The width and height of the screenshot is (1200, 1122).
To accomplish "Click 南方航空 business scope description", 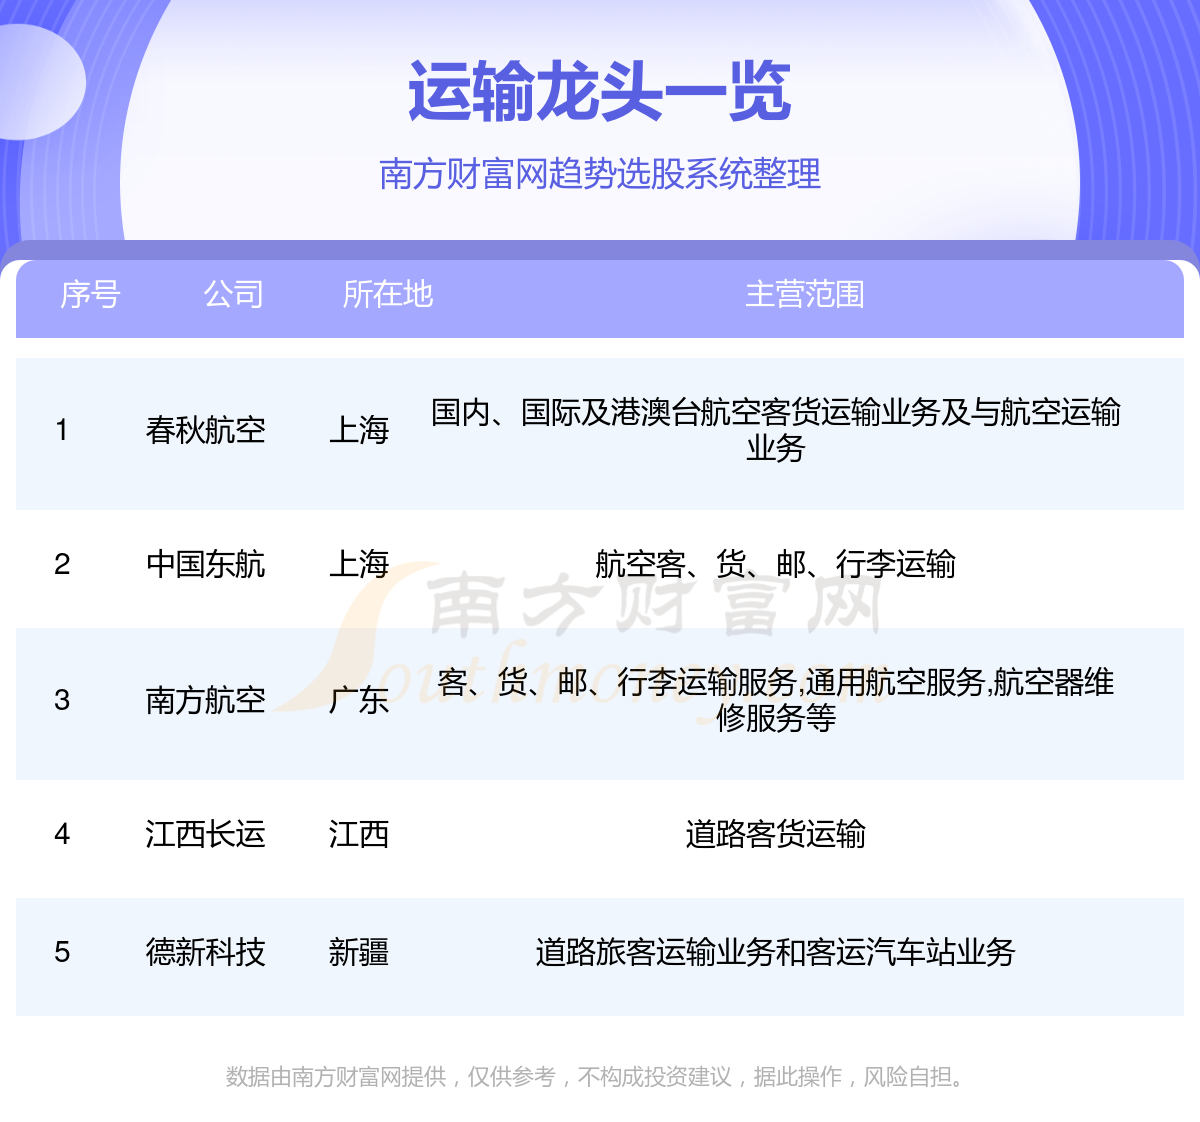I will point(776,700).
